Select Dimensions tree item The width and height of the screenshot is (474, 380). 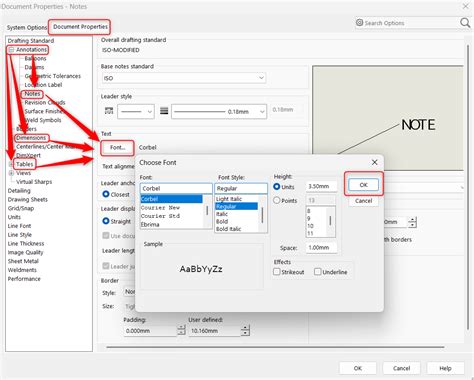click(31, 138)
